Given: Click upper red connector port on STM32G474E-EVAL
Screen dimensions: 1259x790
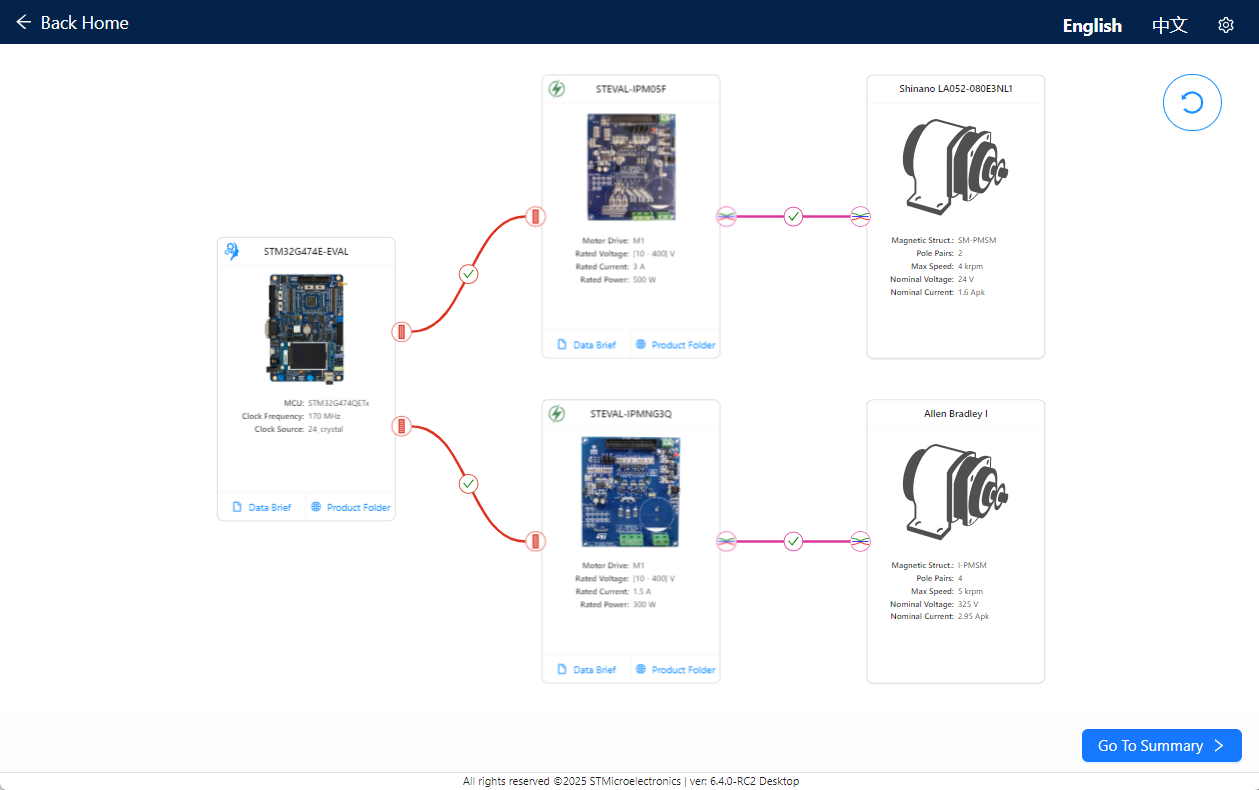Looking at the screenshot, I should pyautogui.click(x=401, y=332).
